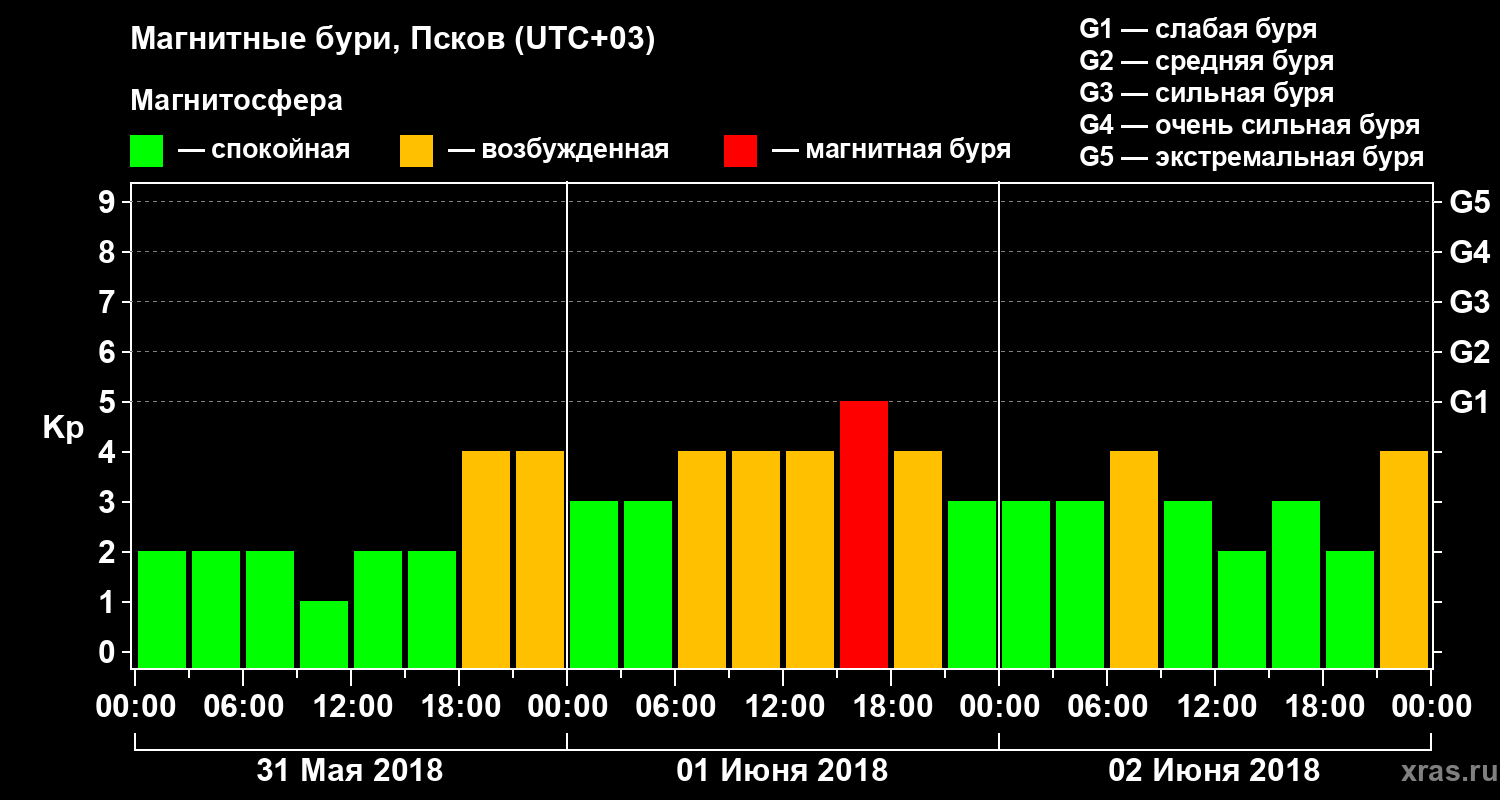Screen dimensions: 1500x800
Task: Click the G4 label on right axis
Action: tap(1469, 252)
